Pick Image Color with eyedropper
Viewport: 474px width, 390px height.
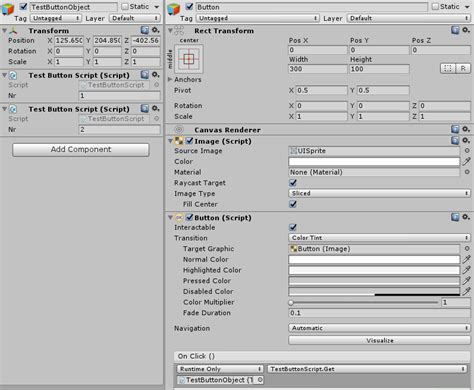pos(466,162)
